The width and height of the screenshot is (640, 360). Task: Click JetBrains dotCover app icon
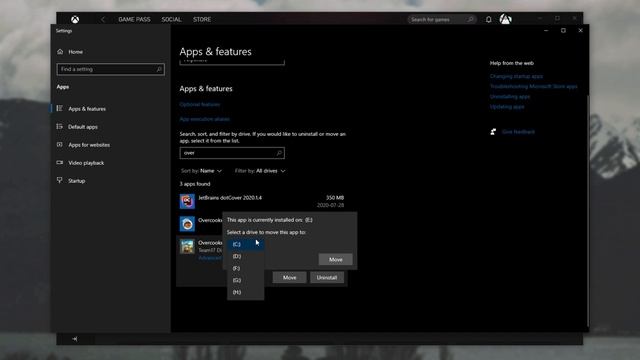tap(187, 201)
